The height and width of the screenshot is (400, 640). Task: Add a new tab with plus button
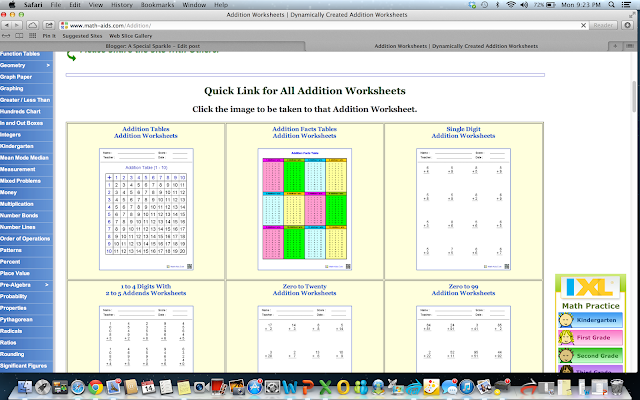615,46
